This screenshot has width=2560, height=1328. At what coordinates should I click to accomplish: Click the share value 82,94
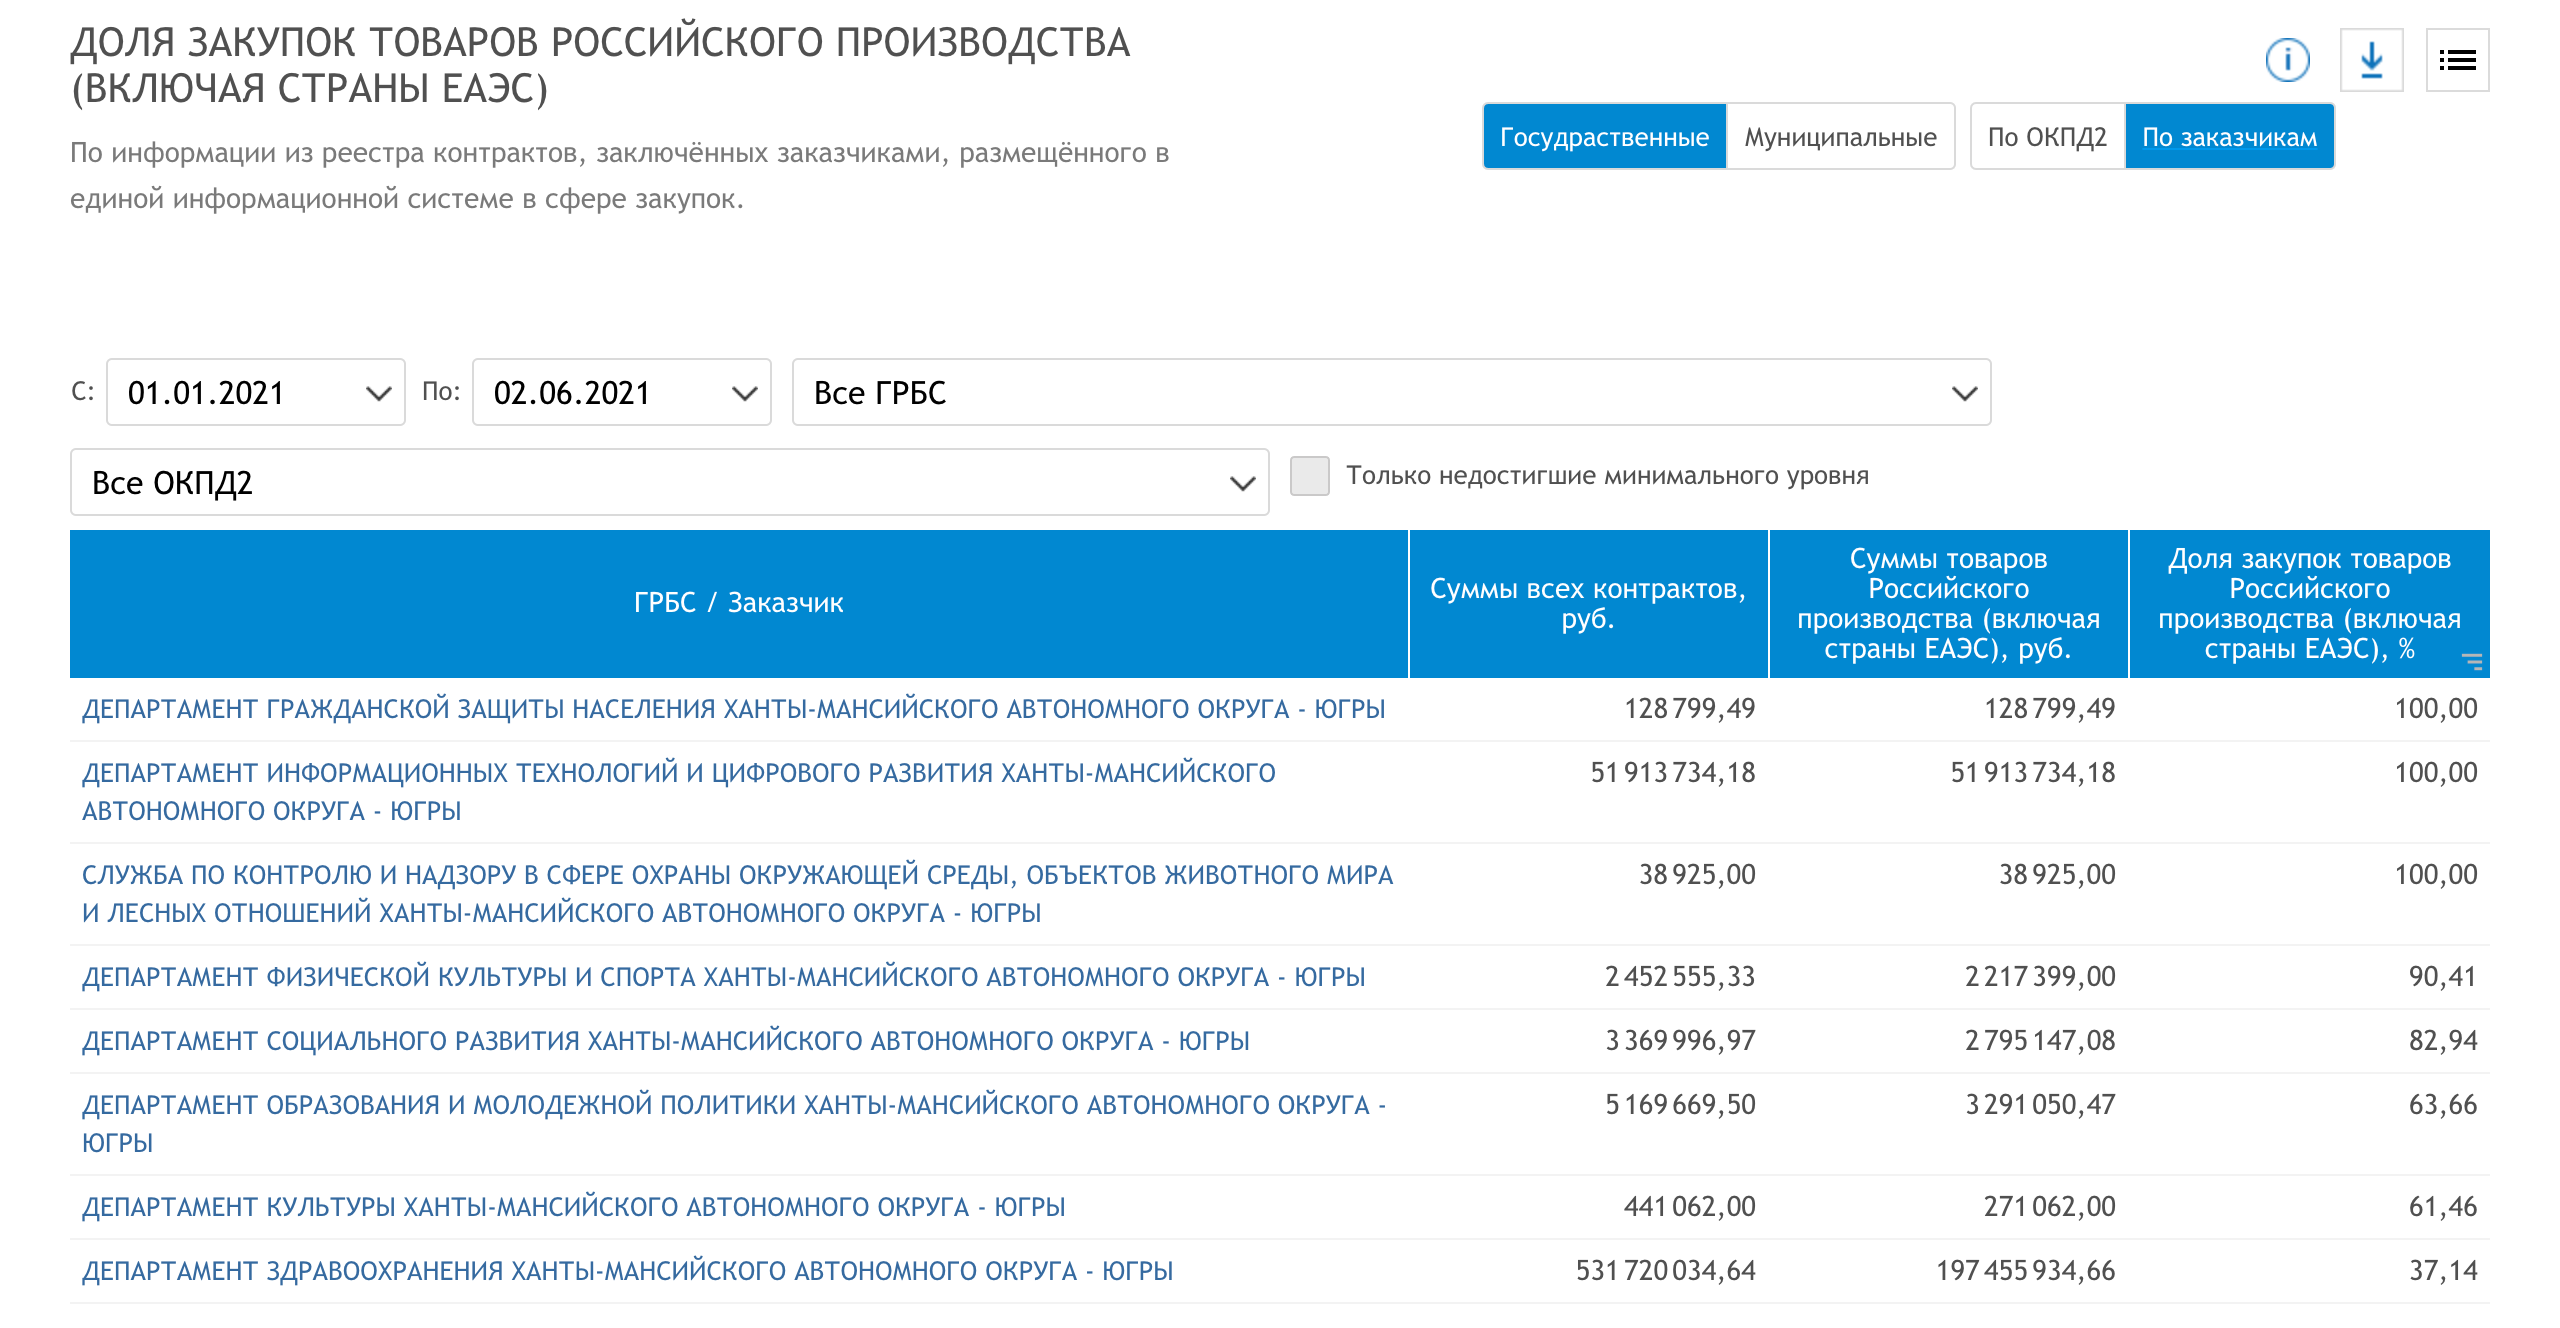[x=2443, y=1041]
